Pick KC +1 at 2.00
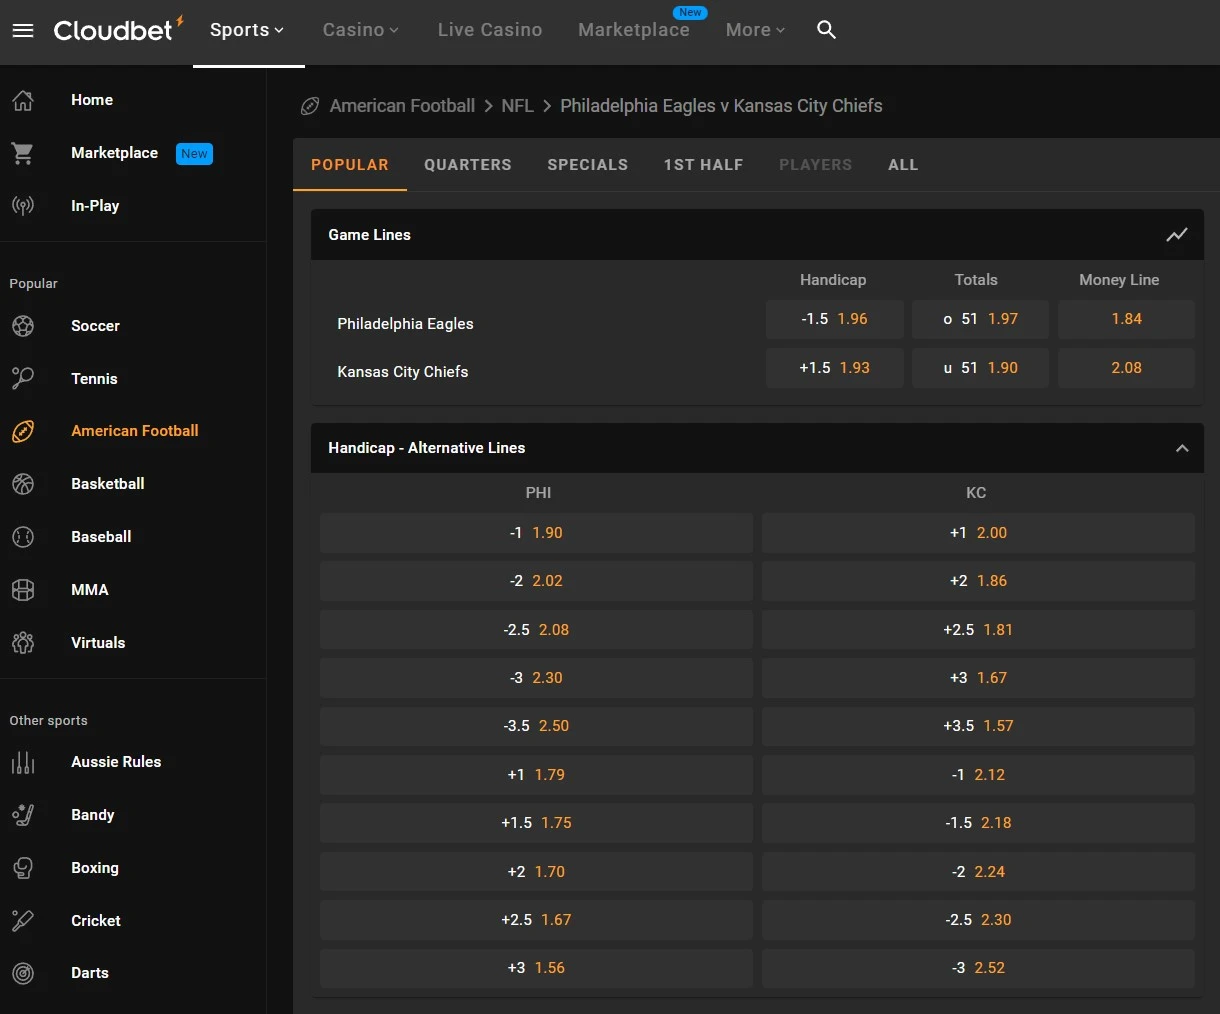Screen dimensions: 1220x1014 [978, 533]
